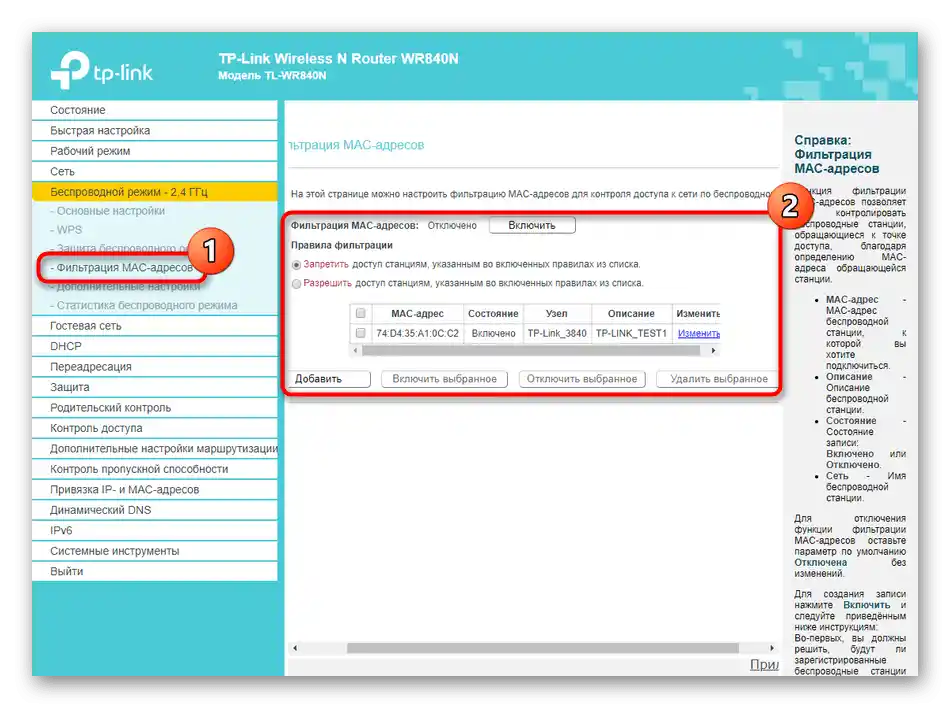
Task: Click the tp-link logo
Action: click(x=102, y=71)
